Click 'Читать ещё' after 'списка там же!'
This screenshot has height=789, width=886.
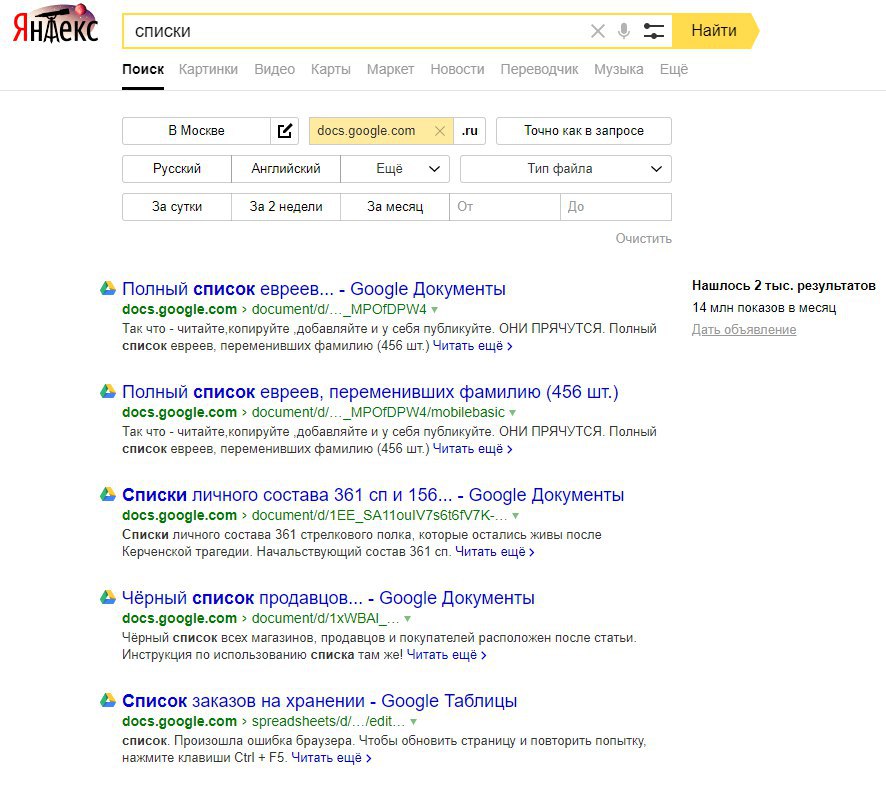point(446,654)
